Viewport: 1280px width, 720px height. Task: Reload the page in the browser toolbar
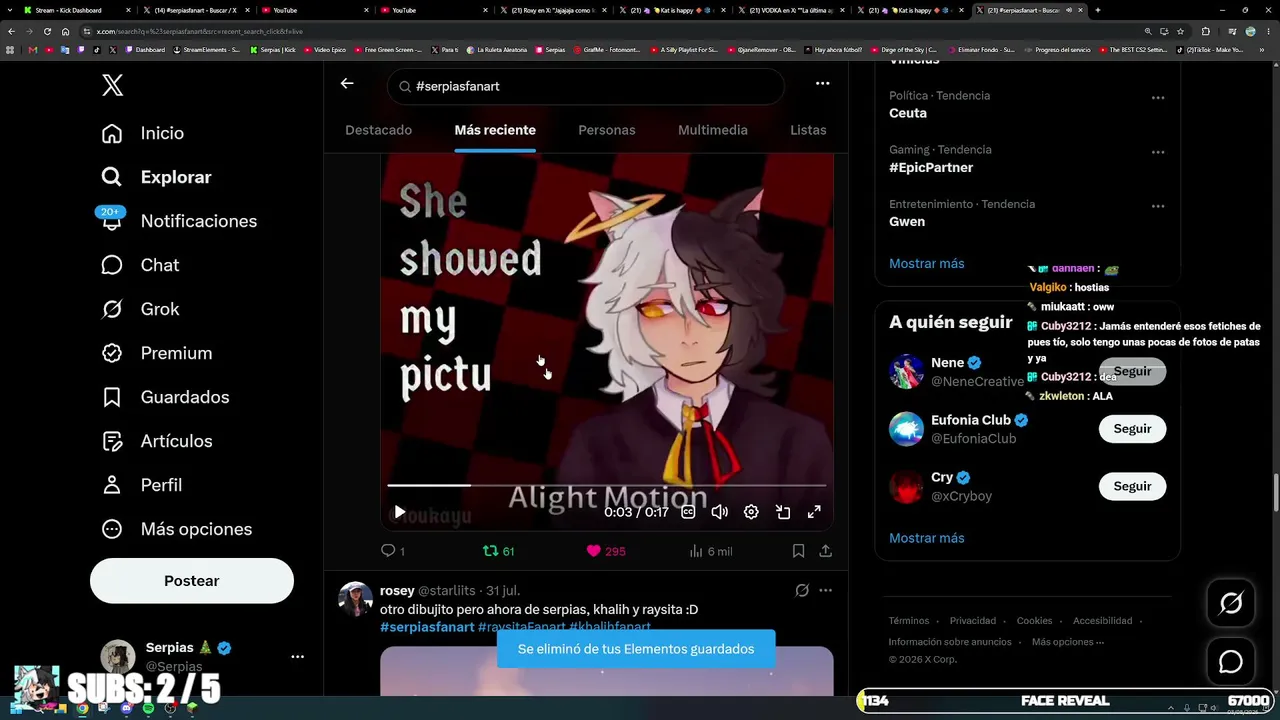click(x=47, y=31)
